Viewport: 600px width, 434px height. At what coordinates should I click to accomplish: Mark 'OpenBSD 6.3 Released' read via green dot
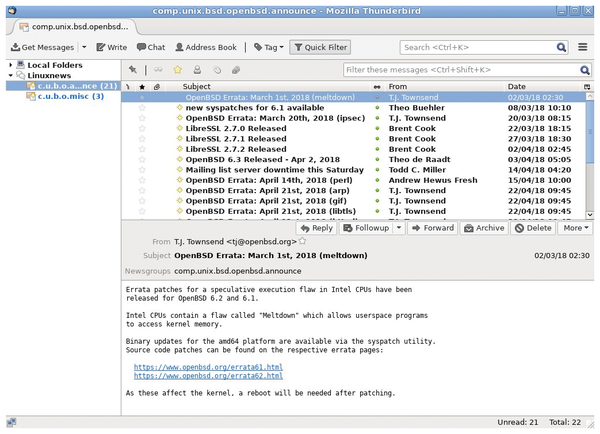pos(377,160)
